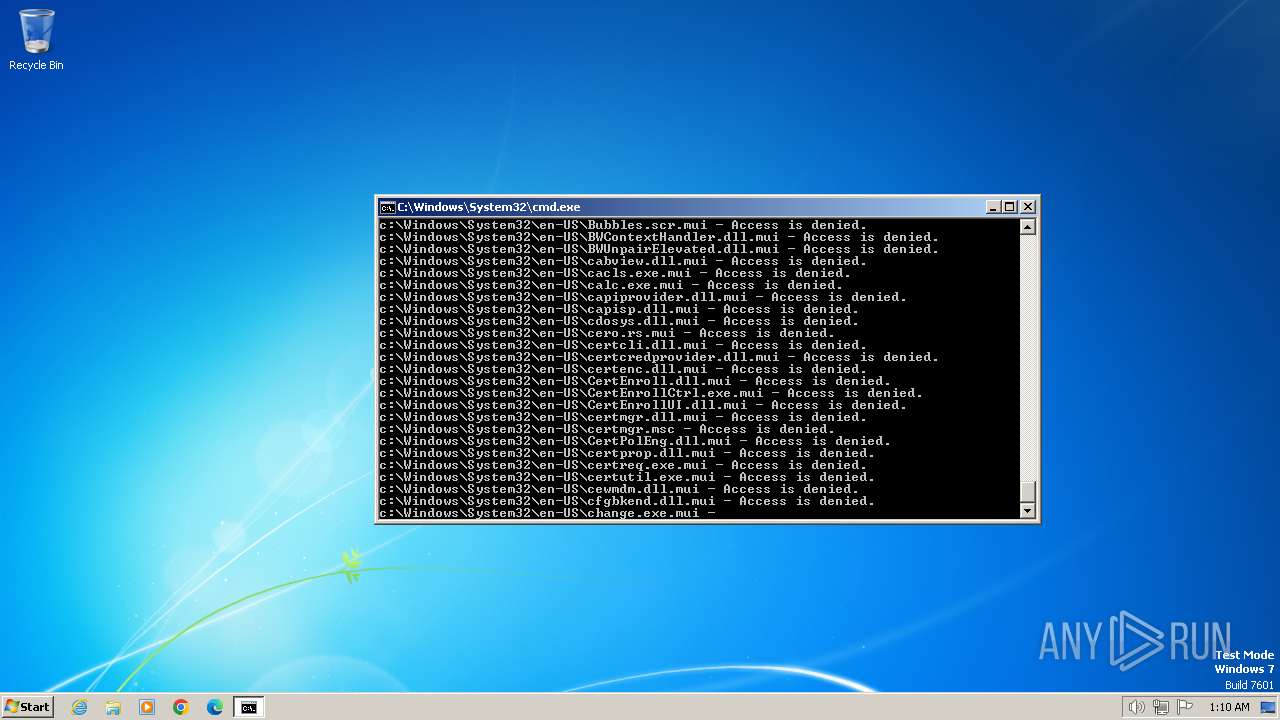
Task: Click the certreq.exe.mui output line
Action: (x=623, y=465)
